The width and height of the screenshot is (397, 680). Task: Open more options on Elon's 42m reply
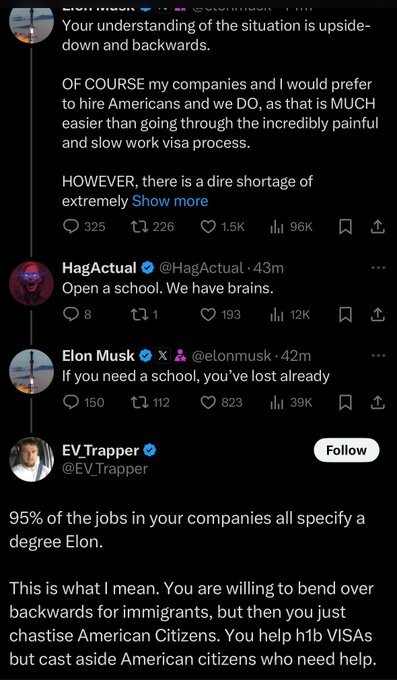tap(378, 356)
